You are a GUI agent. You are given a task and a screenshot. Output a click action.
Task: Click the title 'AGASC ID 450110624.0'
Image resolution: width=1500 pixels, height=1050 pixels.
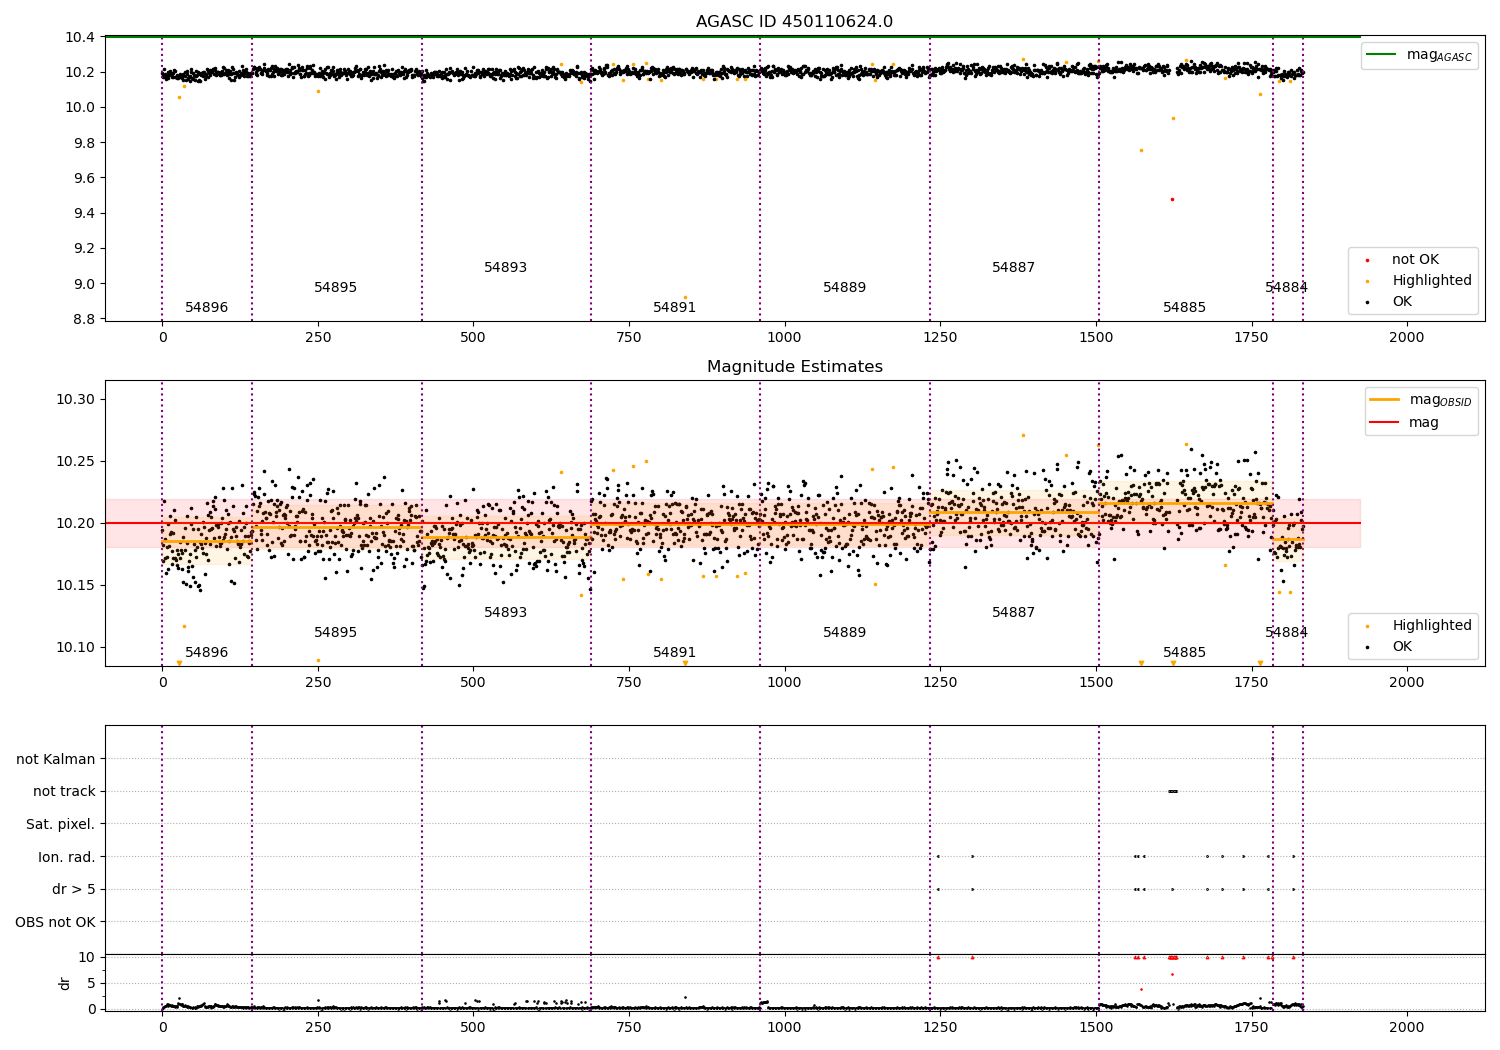pyautogui.click(x=794, y=22)
